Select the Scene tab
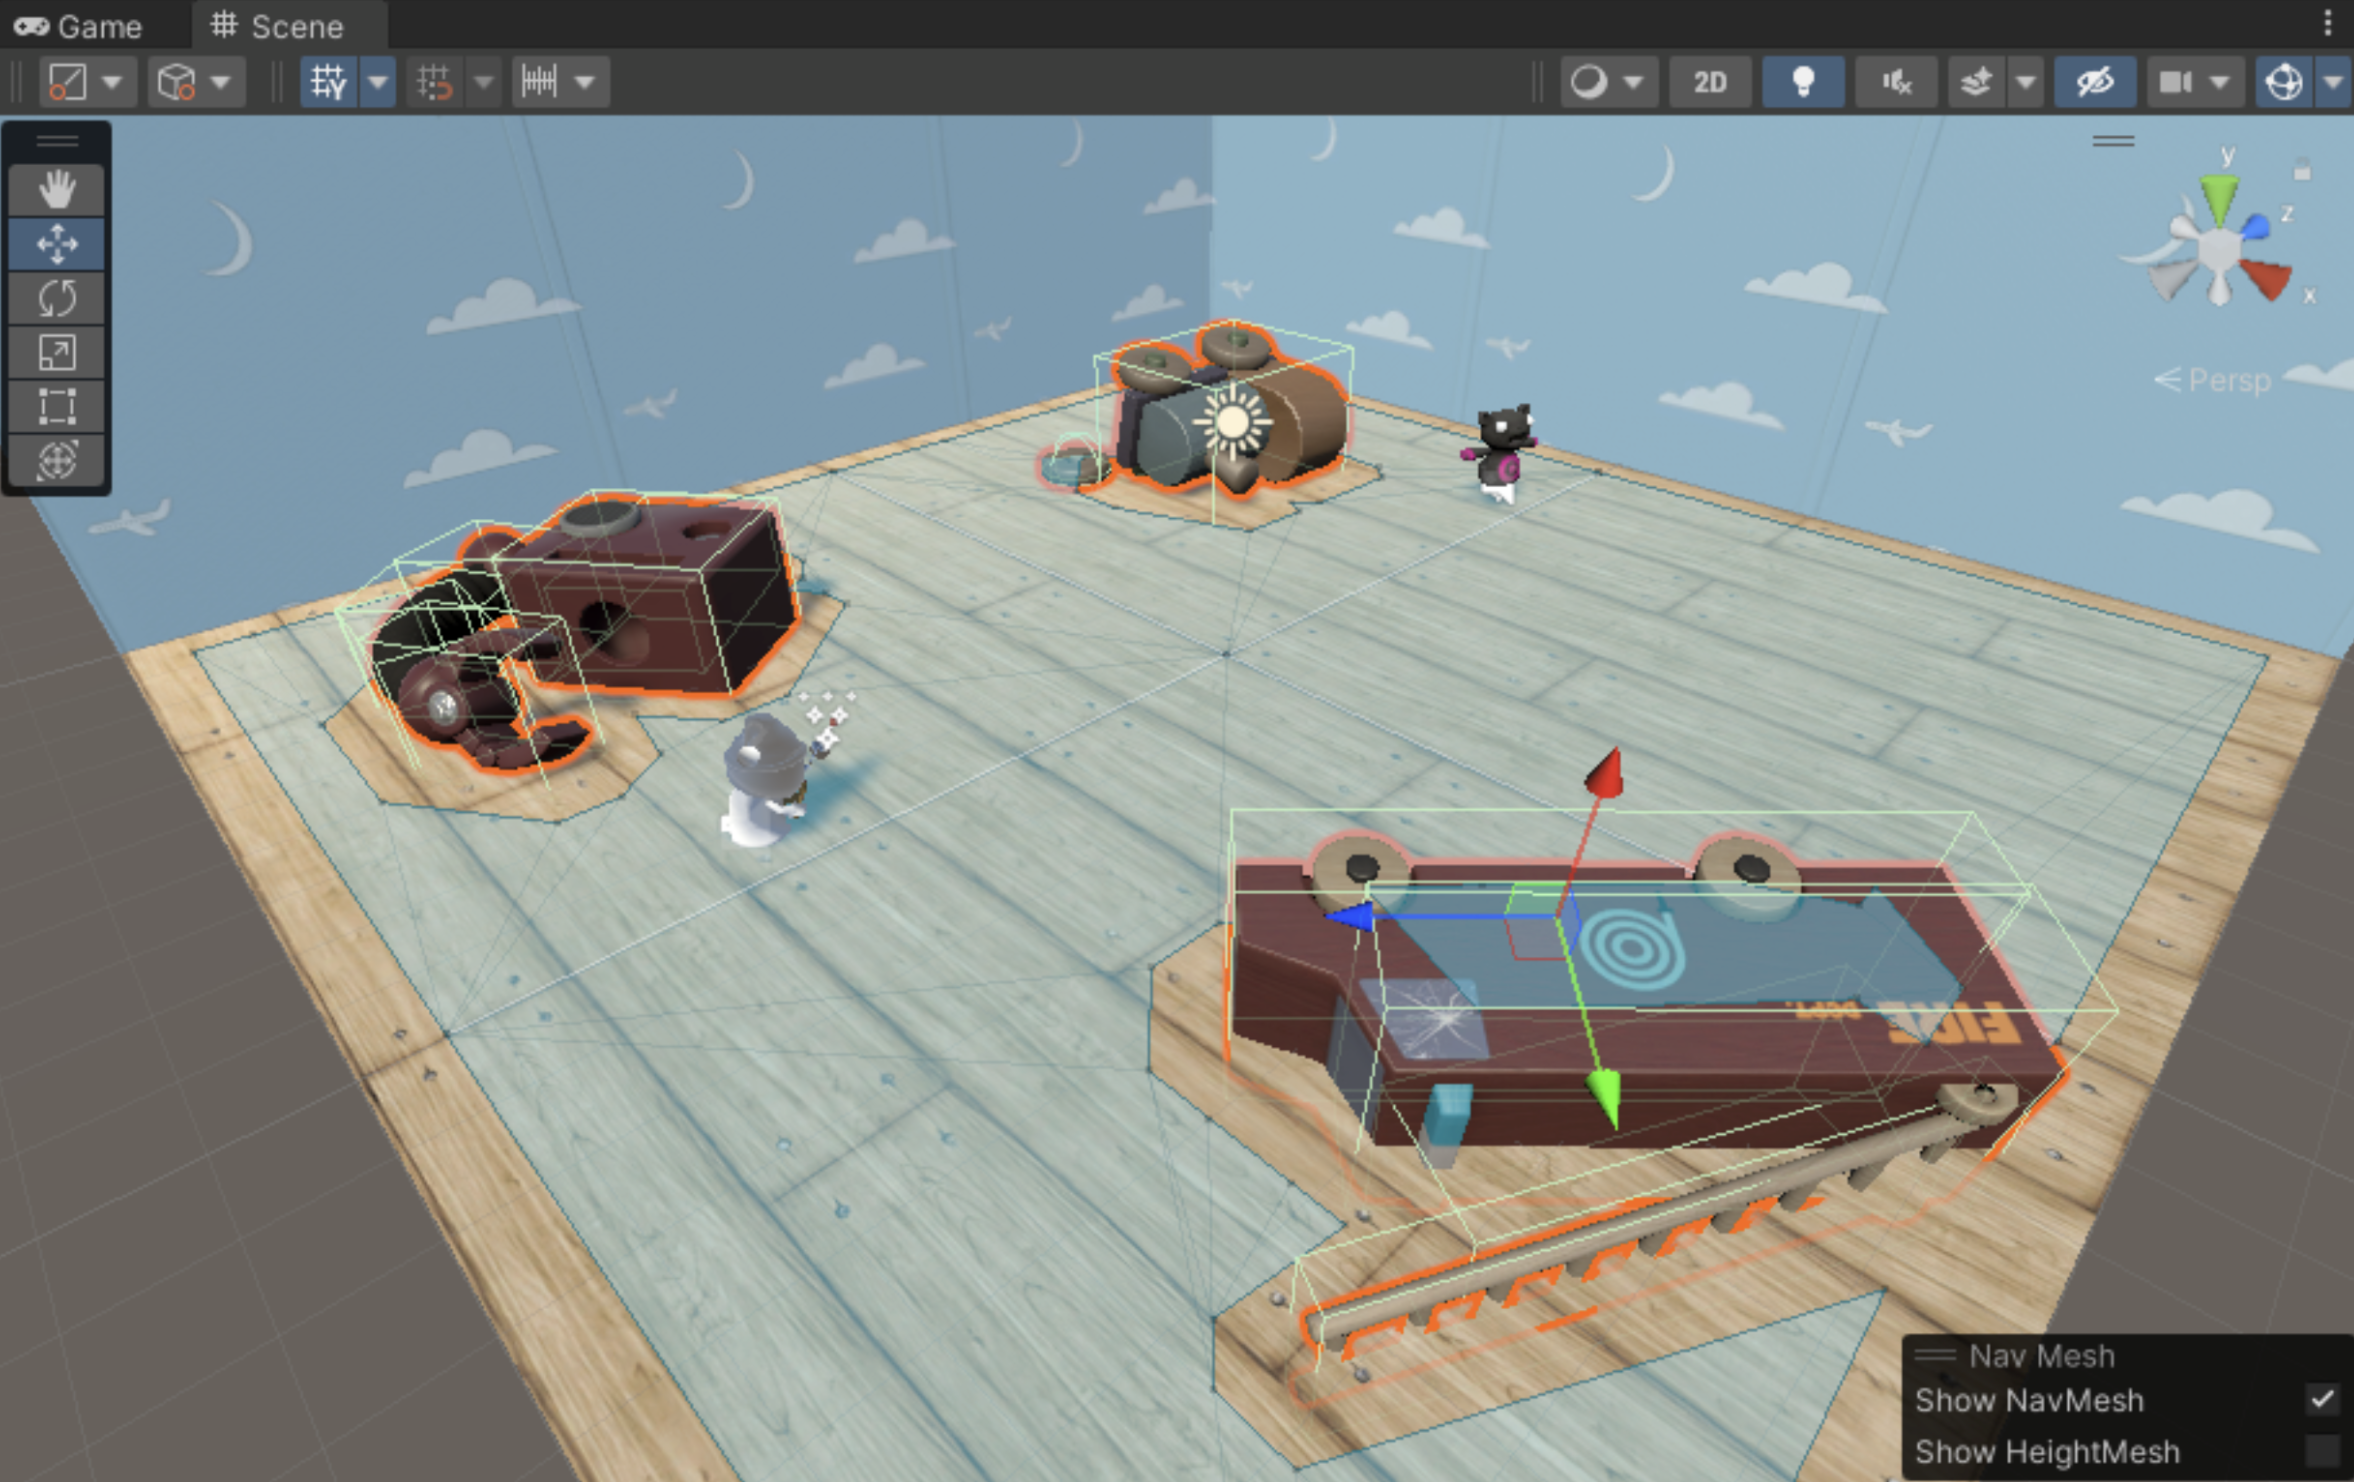This screenshot has width=2354, height=1482. [x=278, y=26]
